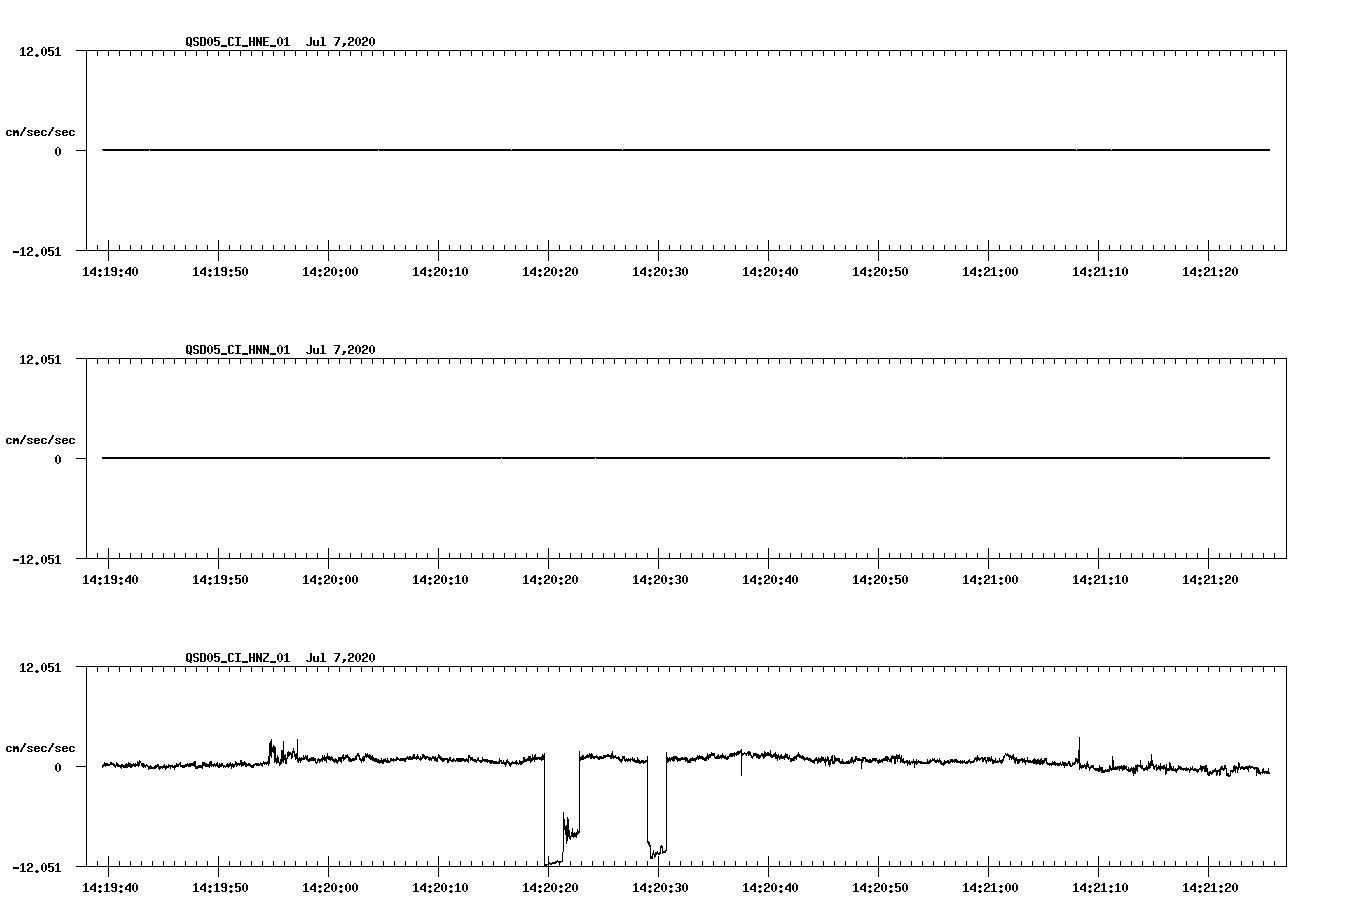Click 12.051 upper limit on HNN plot

[x=40, y=359]
